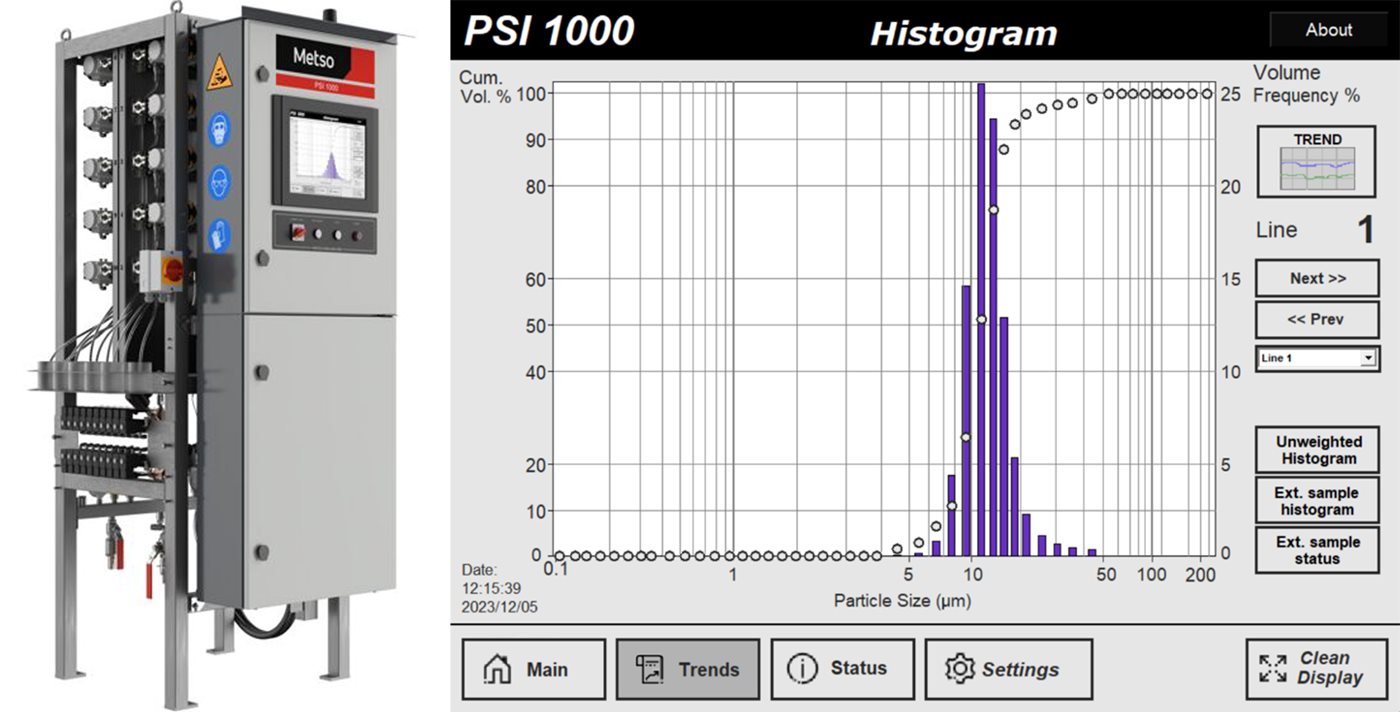Screen dimensions: 1400x712
Task: Click the PSI 1000 logo text
Action: (x=545, y=31)
